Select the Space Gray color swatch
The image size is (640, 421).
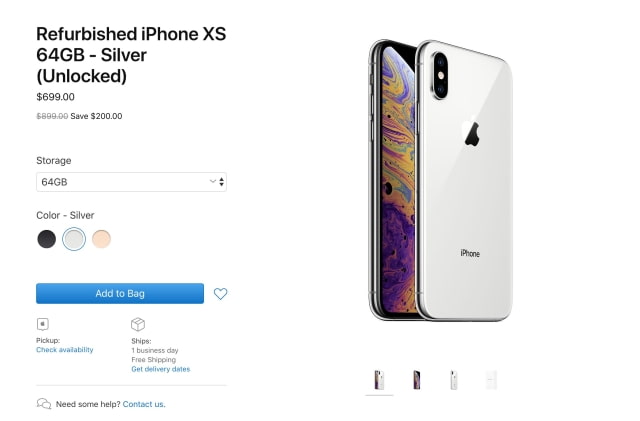tap(47, 239)
